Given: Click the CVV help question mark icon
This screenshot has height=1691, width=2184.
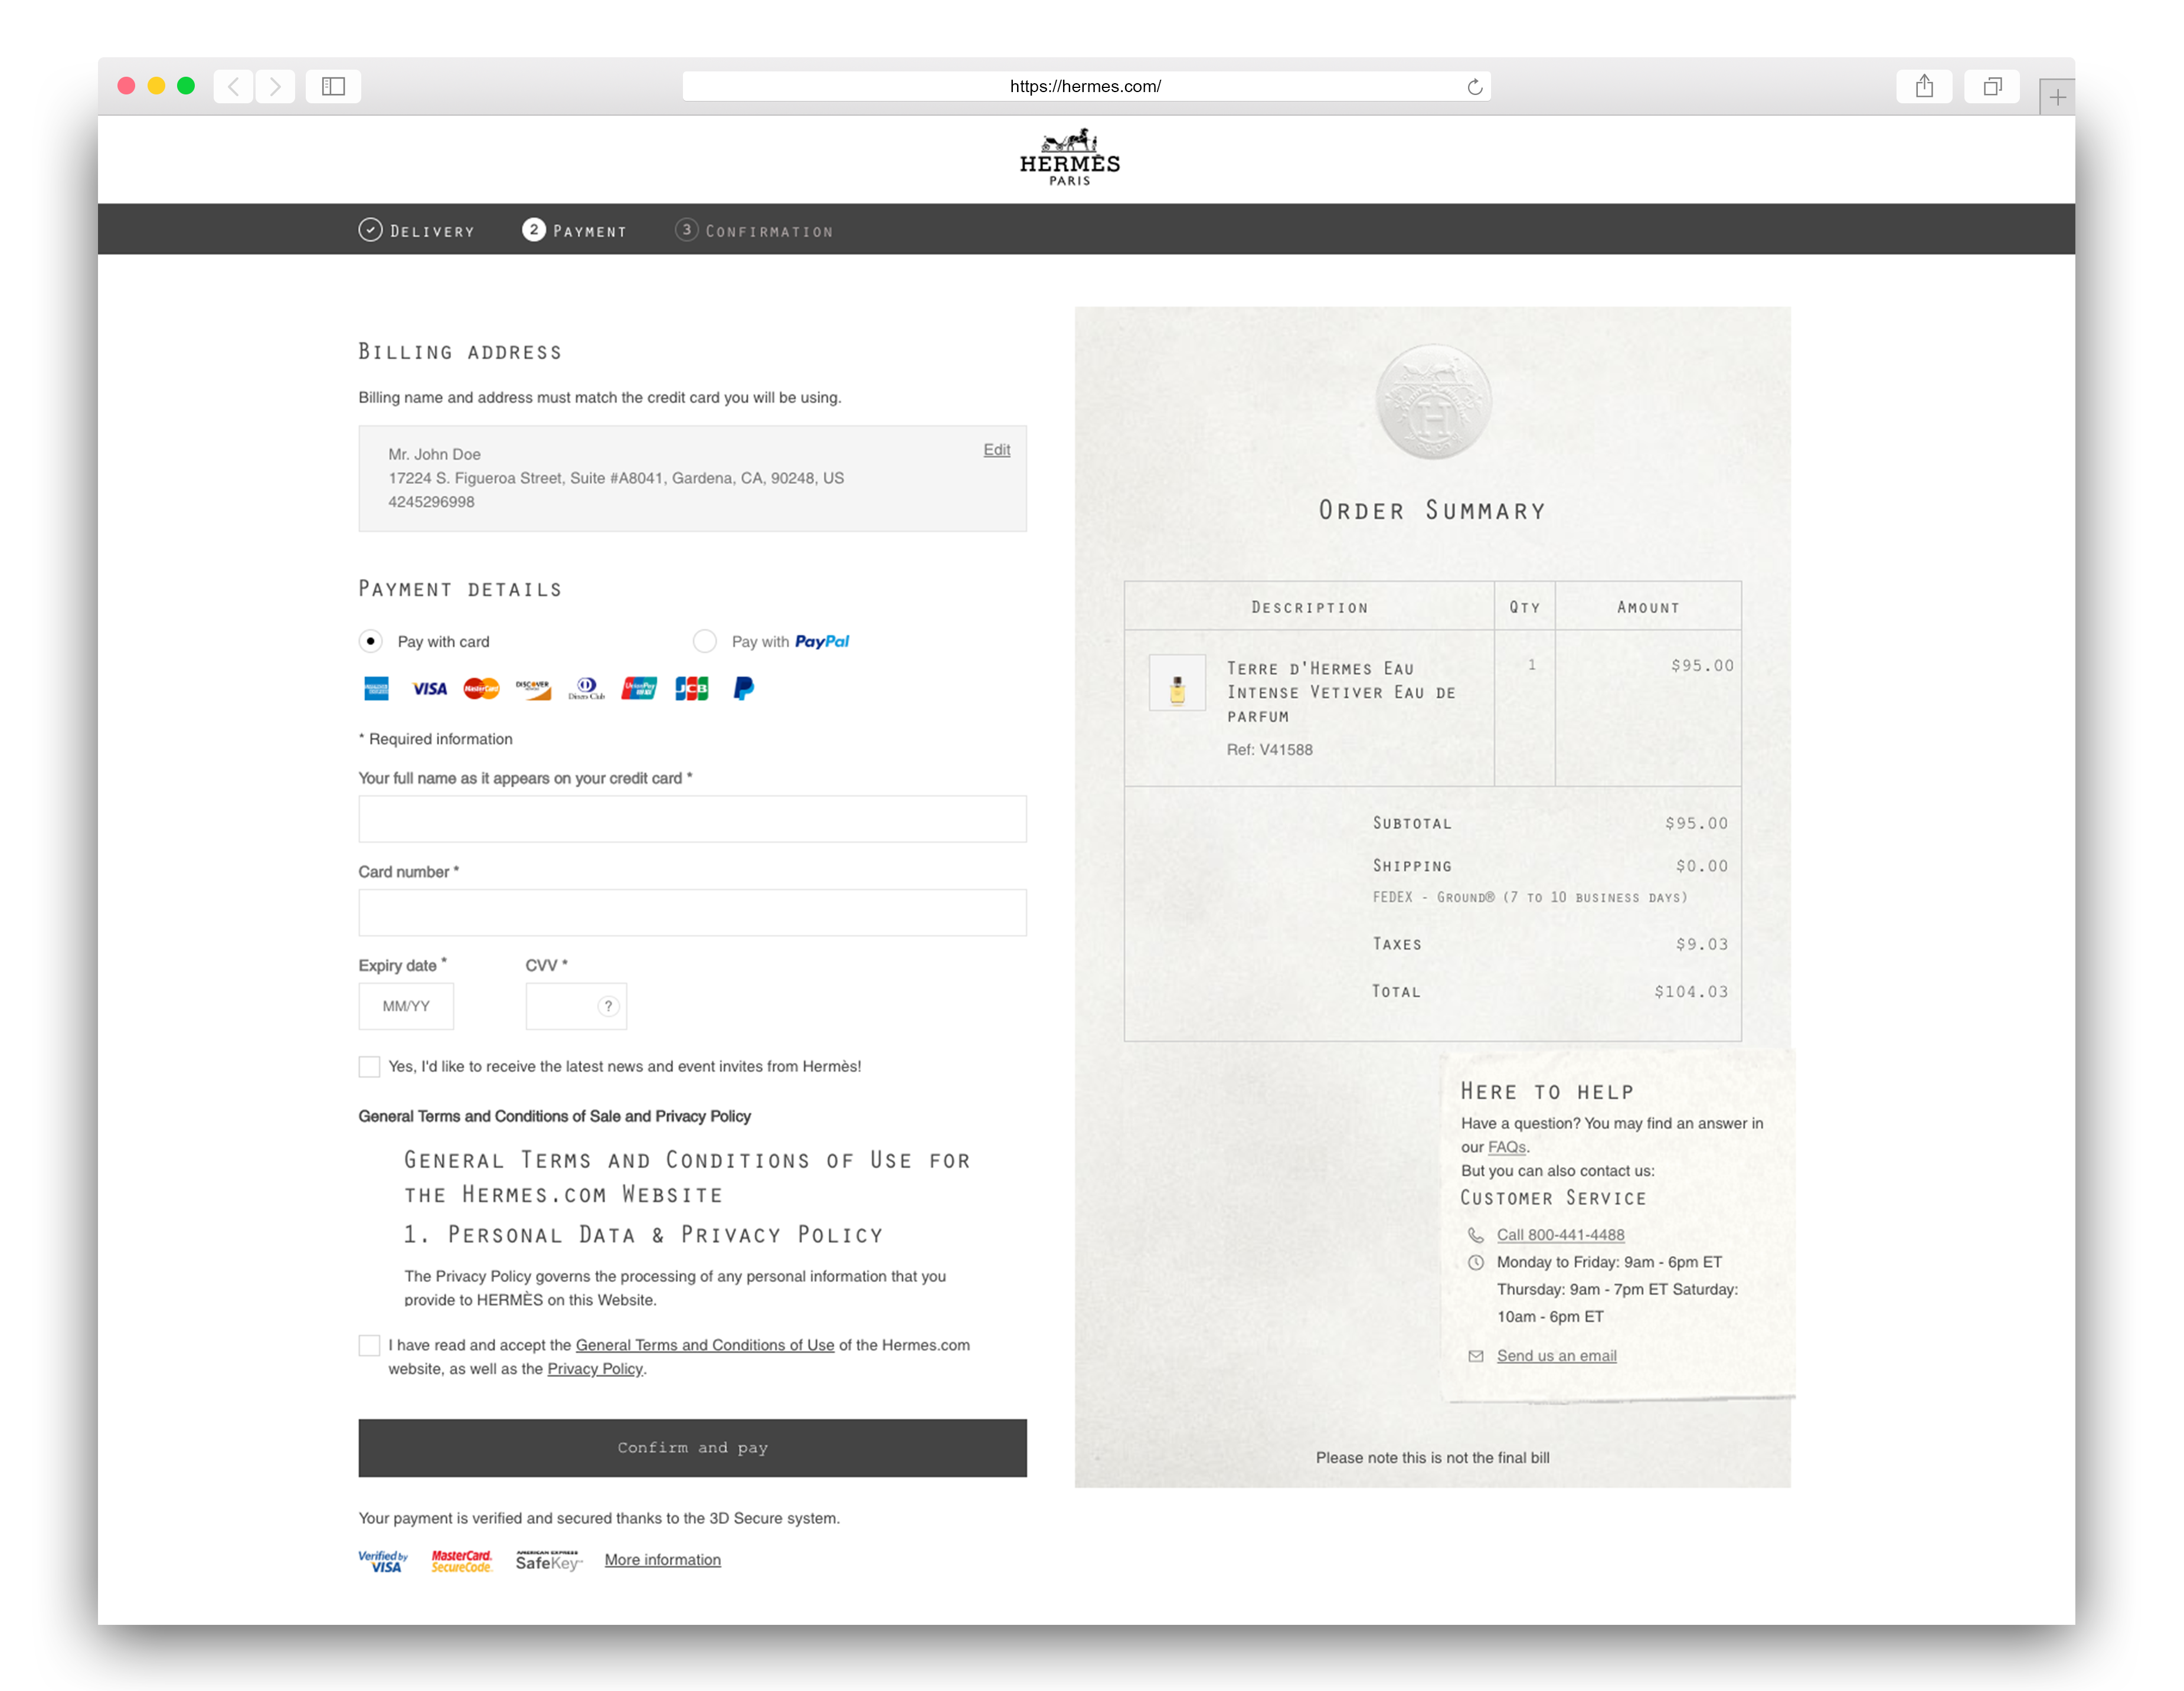Looking at the screenshot, I should click(608, 1006).
